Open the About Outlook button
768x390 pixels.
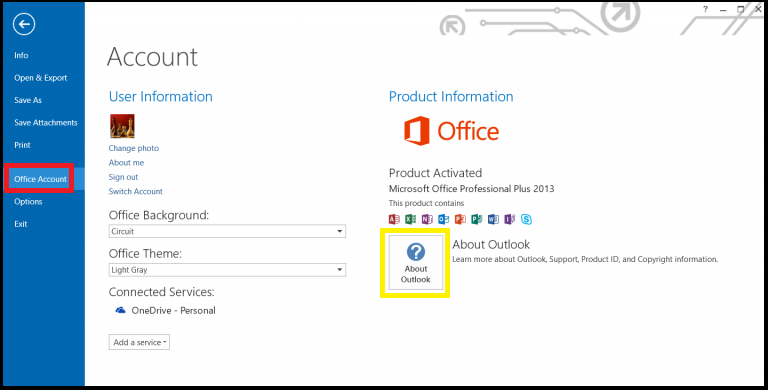coord(416,263)
